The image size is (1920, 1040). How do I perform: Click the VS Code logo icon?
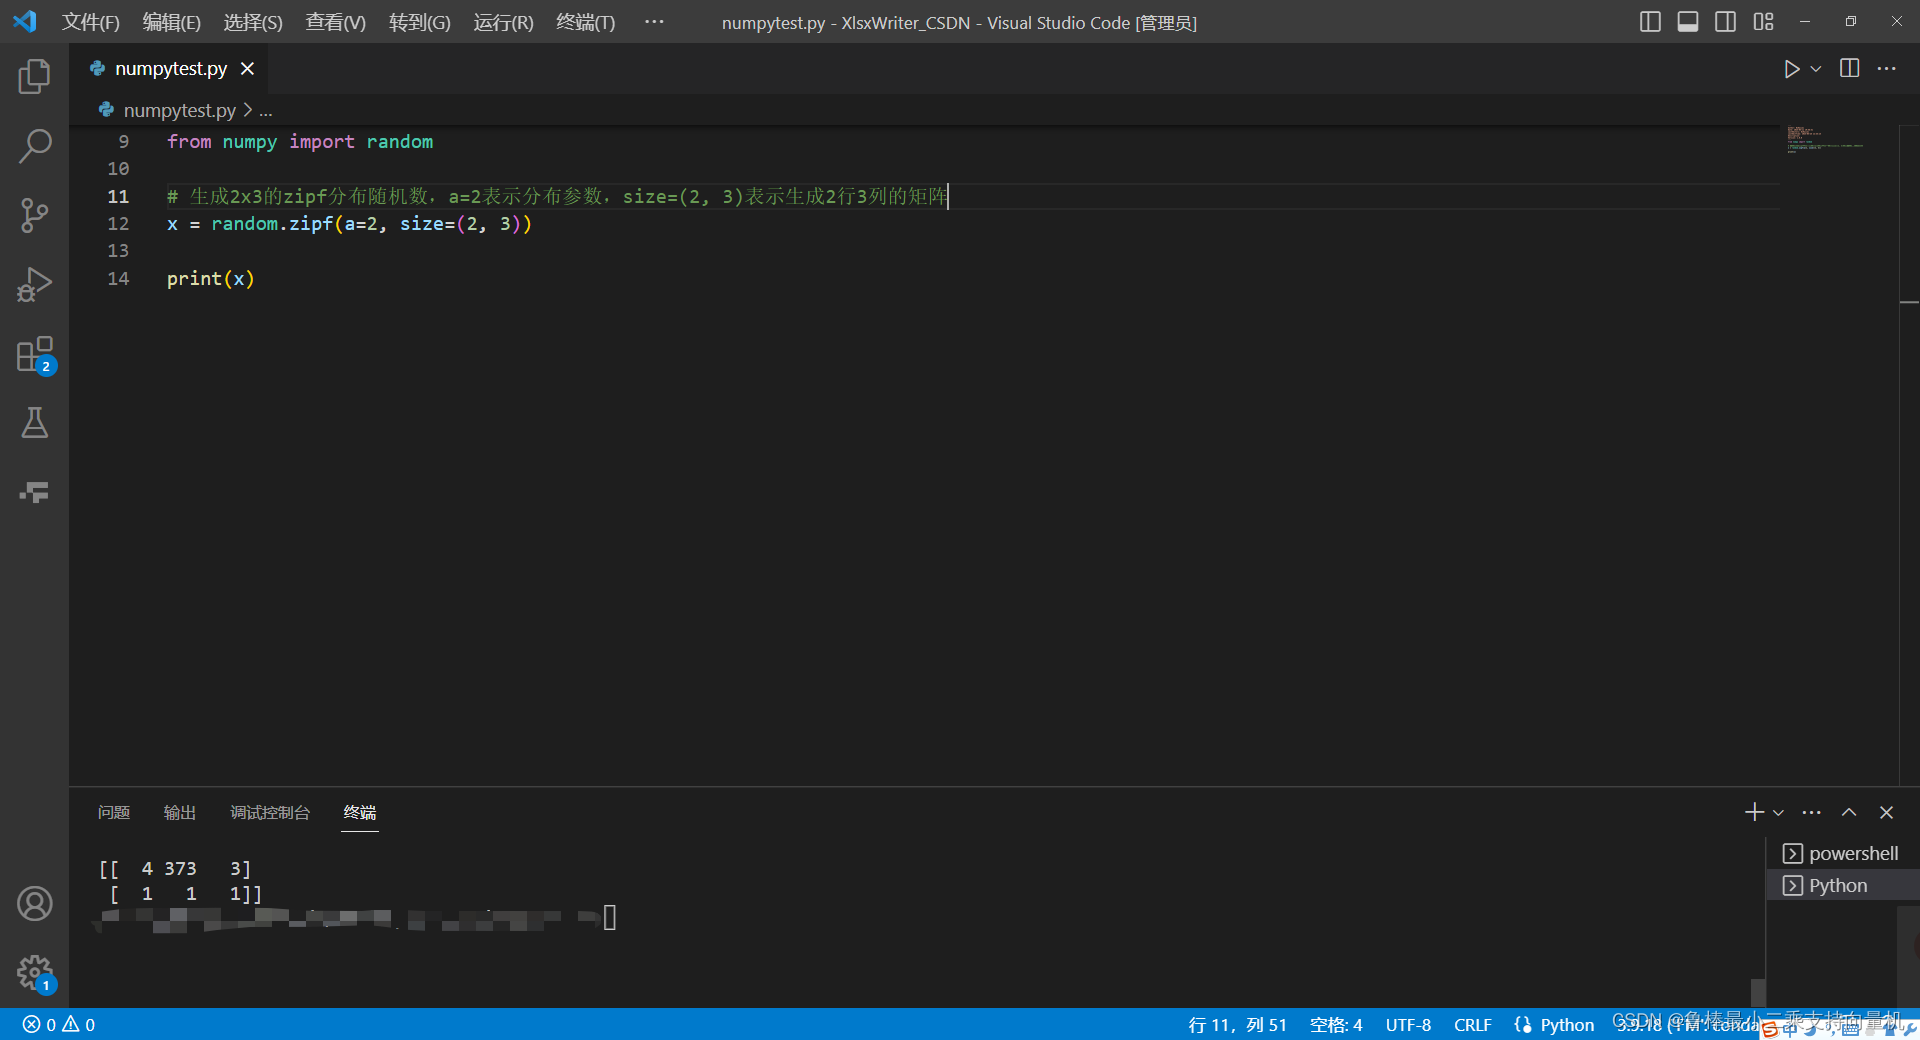(x=25, y=21)
